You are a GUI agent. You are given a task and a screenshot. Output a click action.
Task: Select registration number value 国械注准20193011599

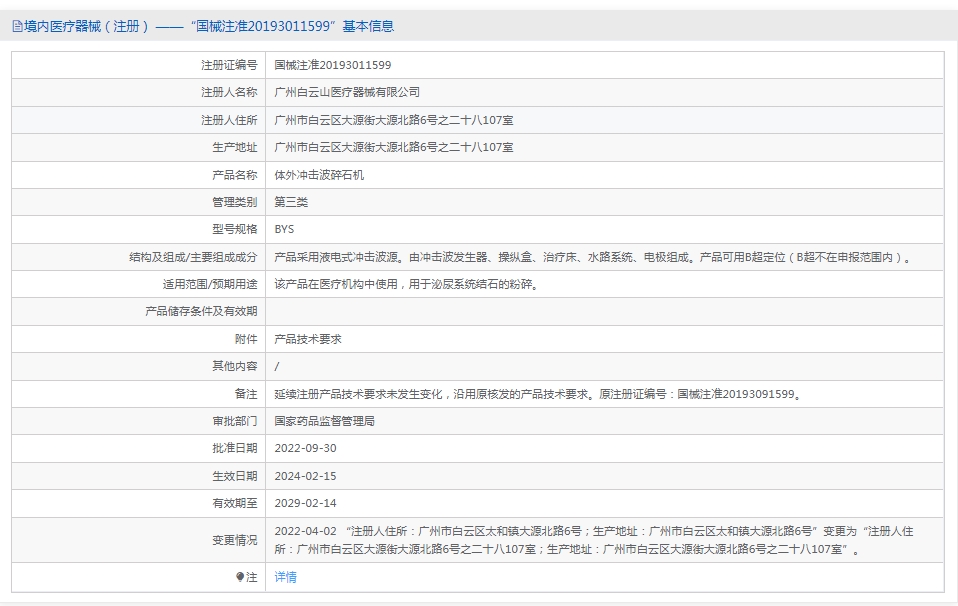click(x=332, y=65)
